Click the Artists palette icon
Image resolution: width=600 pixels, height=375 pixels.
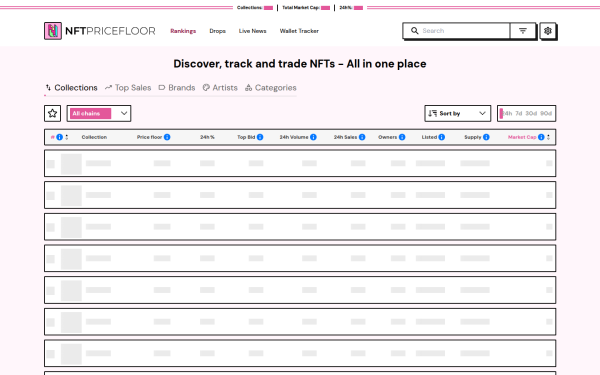tap(206, 88)
